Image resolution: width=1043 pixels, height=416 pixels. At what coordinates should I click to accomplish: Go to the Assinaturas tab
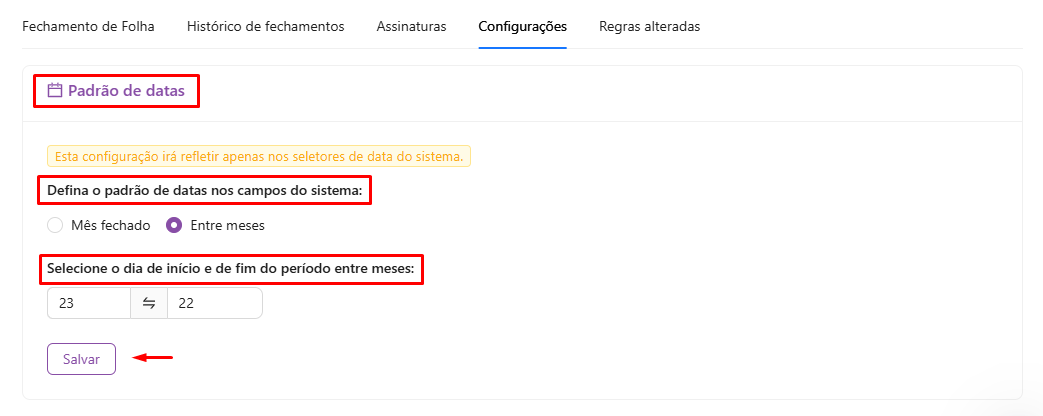click(411, 27)
